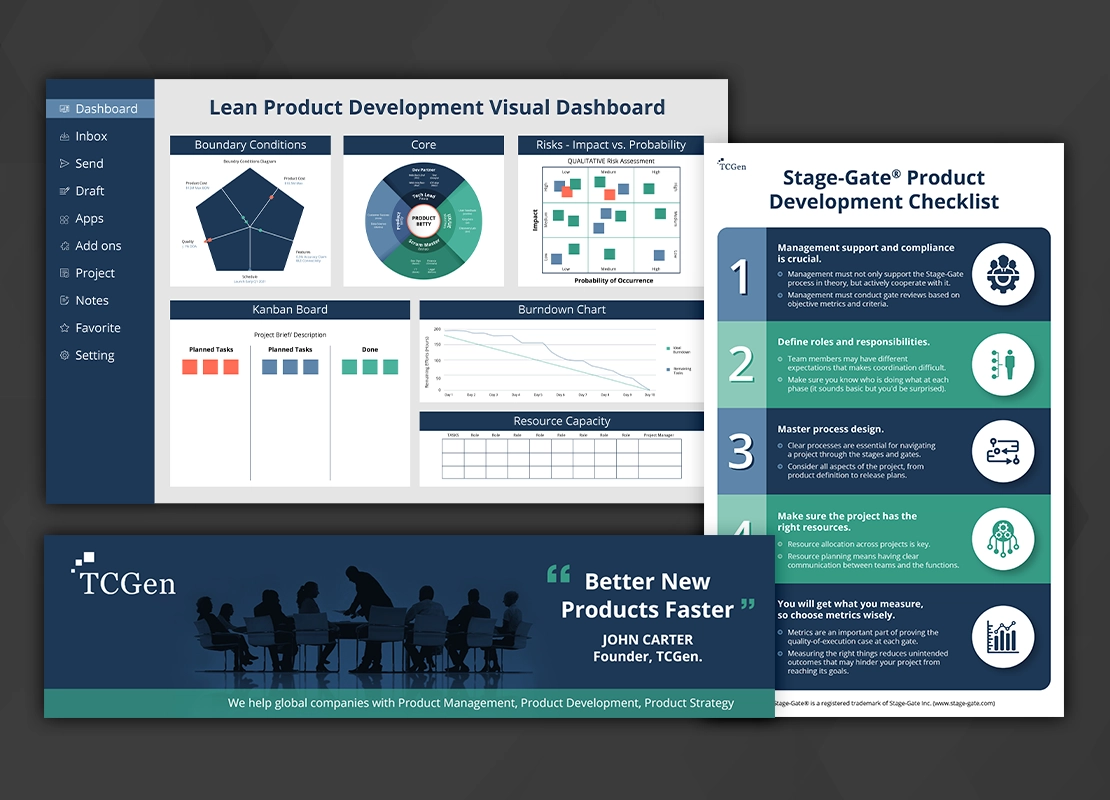Click the resources icon in step 4
1110x800 pixels.
click(x=1001, y=537)
